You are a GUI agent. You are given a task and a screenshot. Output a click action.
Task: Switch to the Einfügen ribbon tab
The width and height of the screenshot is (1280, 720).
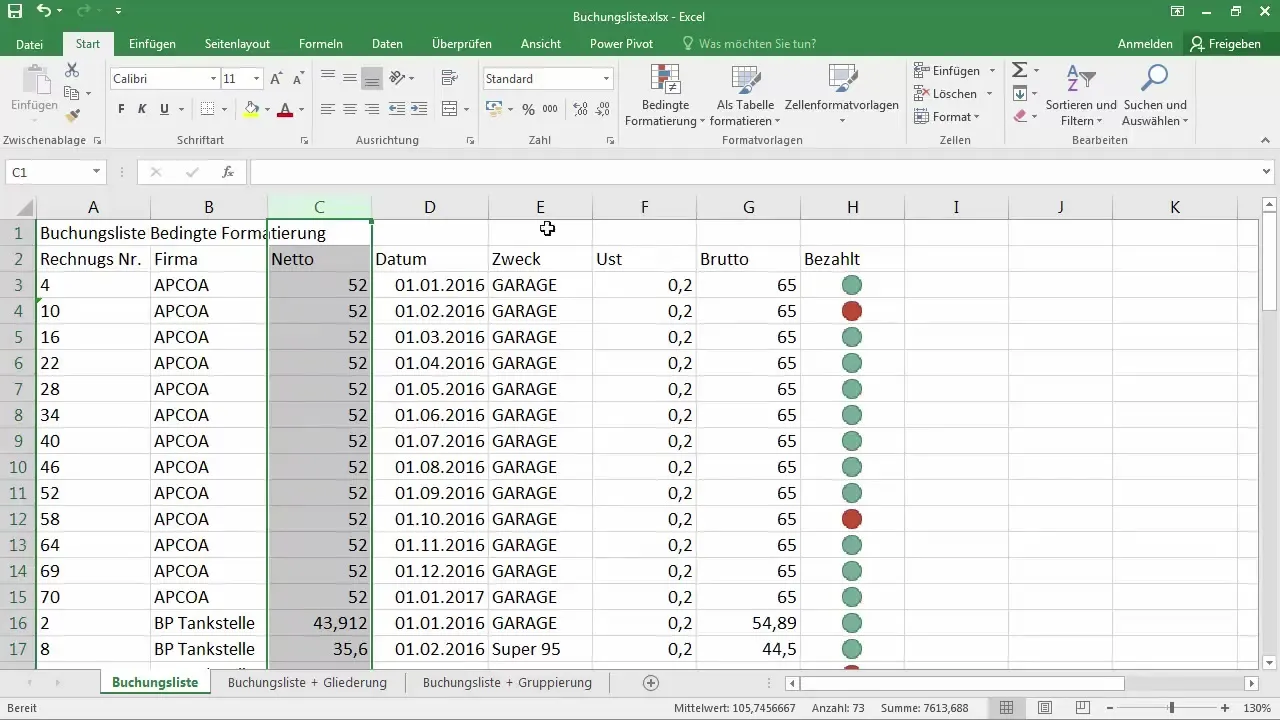tap(152, 44)
